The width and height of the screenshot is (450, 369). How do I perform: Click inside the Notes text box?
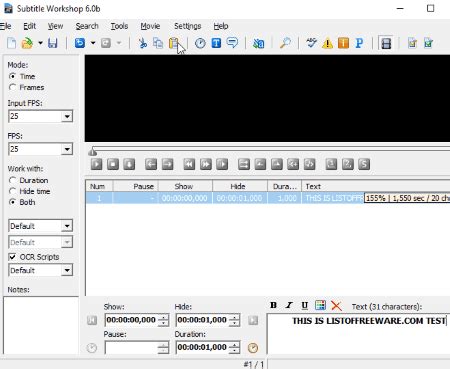[41, 325]
